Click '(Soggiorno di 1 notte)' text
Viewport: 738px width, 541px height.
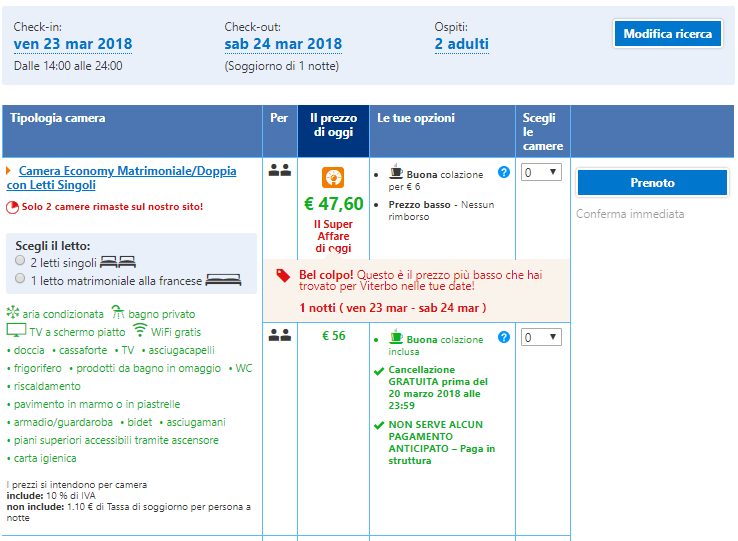(281, 66)
